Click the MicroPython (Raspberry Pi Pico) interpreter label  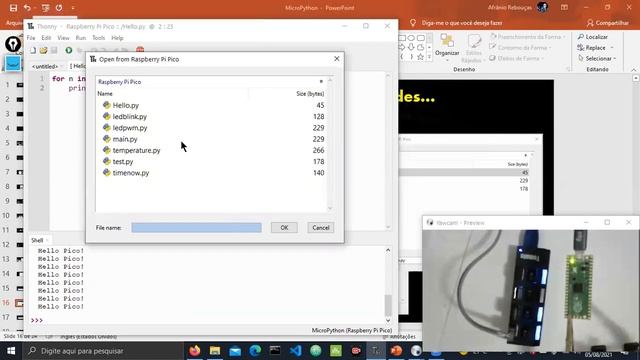pos(352,330)
